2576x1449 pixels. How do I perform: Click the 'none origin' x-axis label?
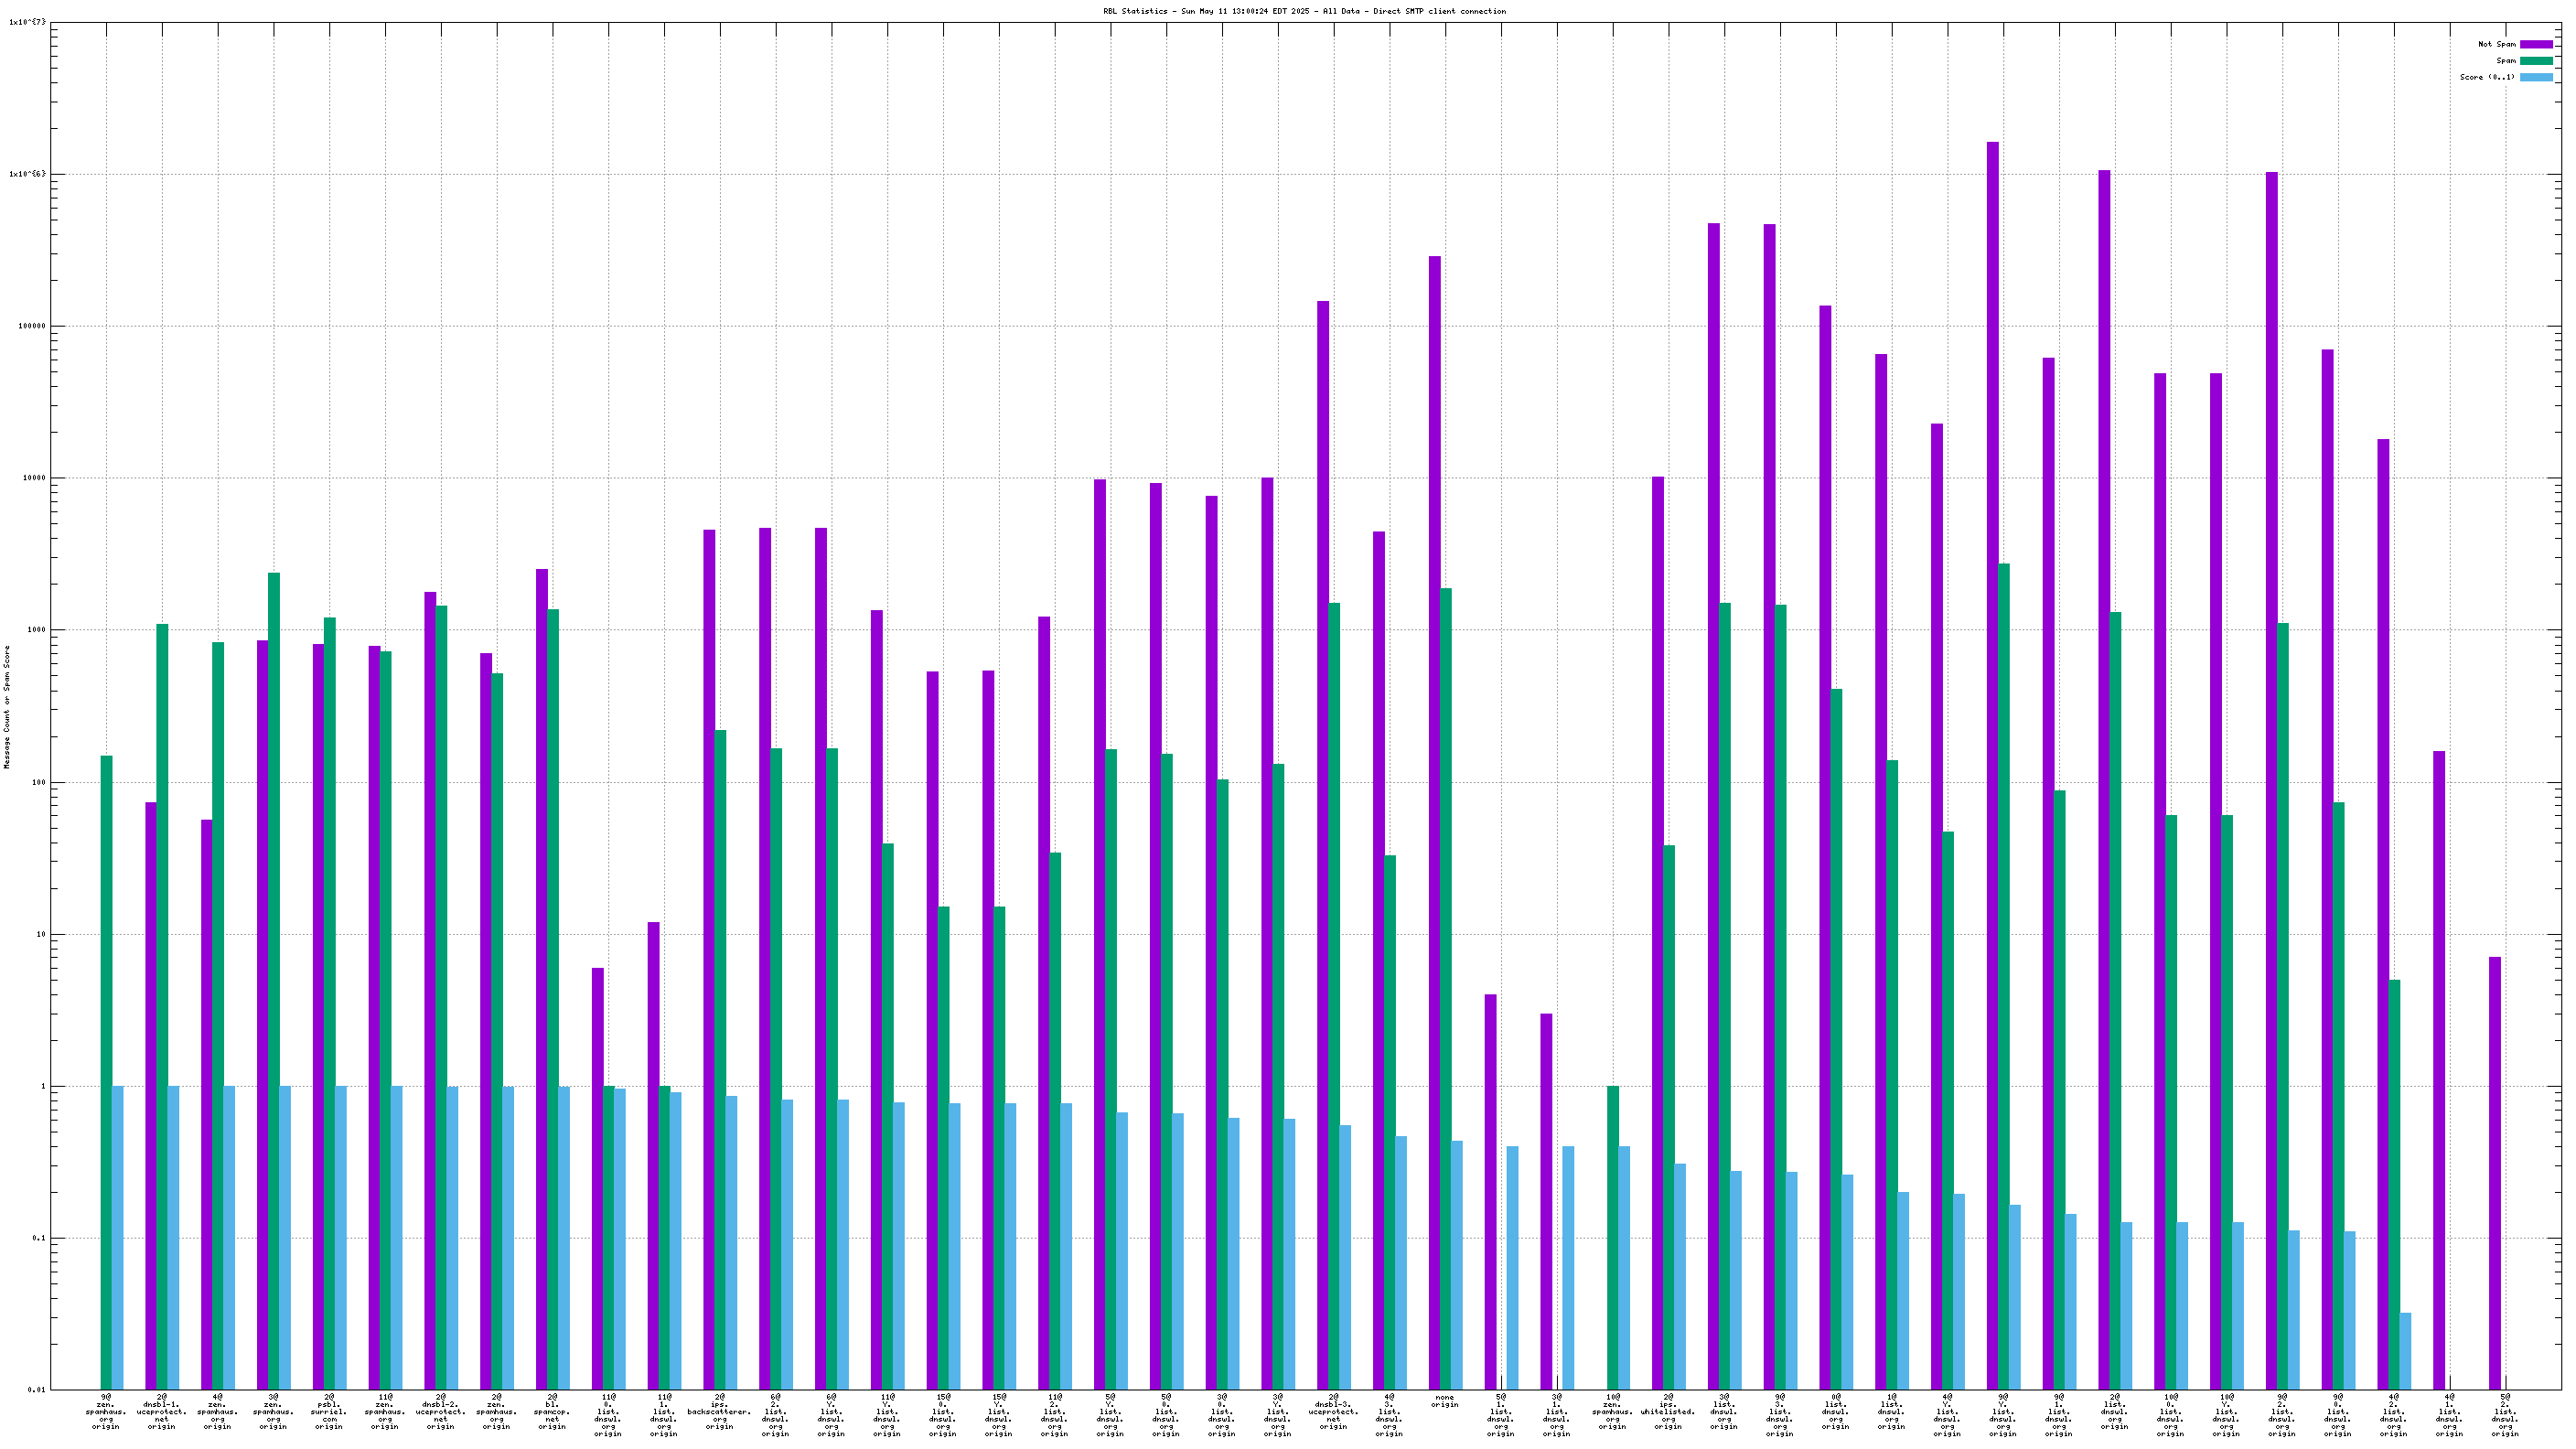[1444, 1401]
